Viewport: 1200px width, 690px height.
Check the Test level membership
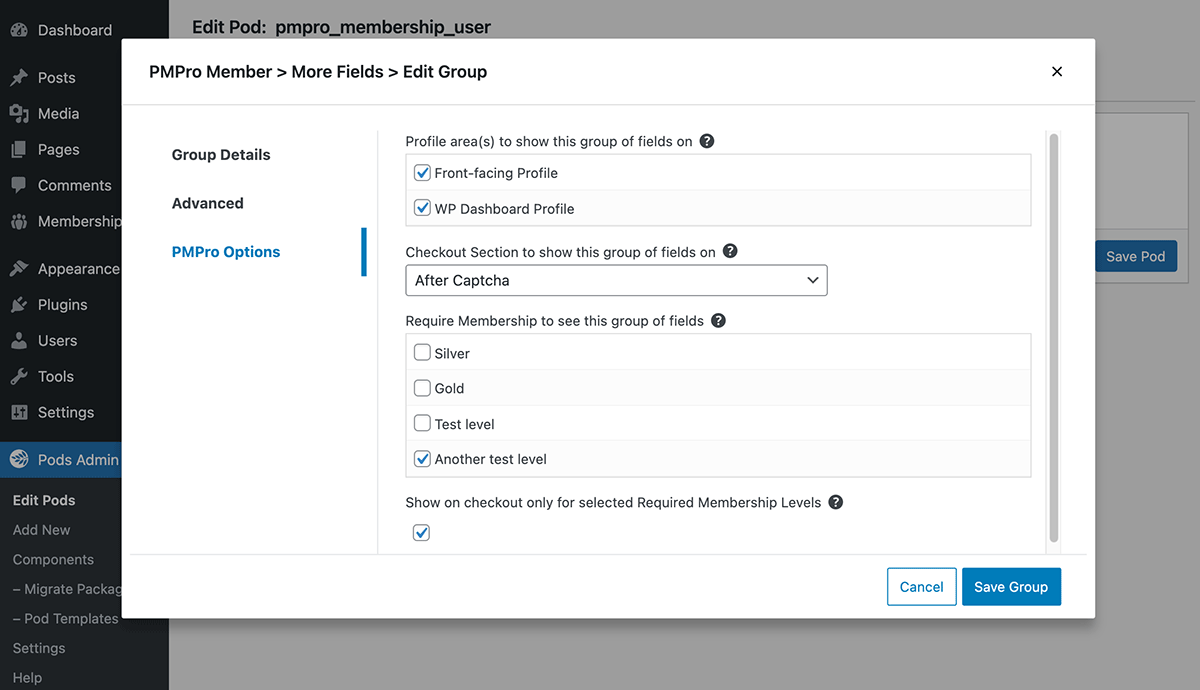pos(422,424)
